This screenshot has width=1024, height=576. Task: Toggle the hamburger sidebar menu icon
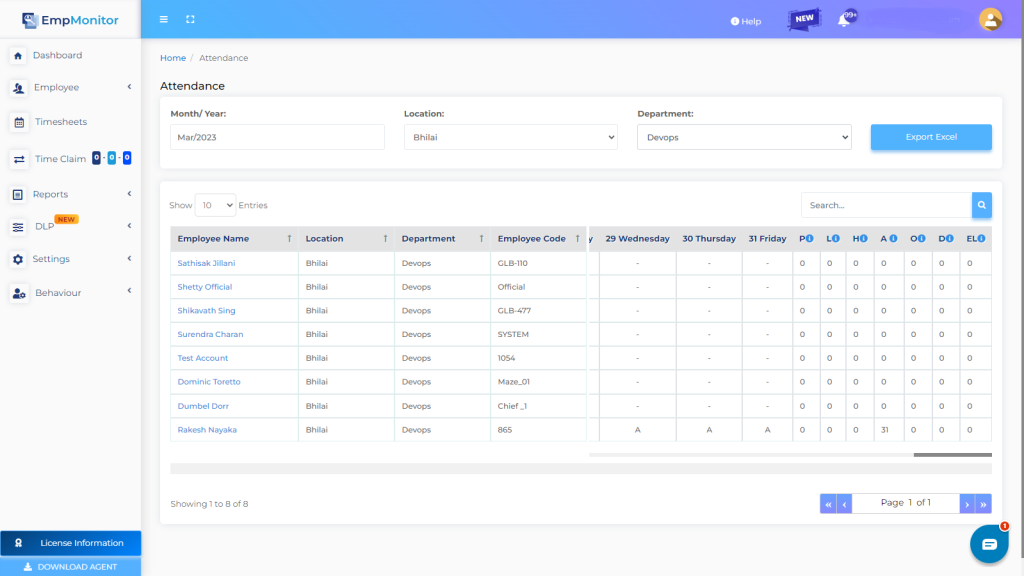click(x=164, y=20)
